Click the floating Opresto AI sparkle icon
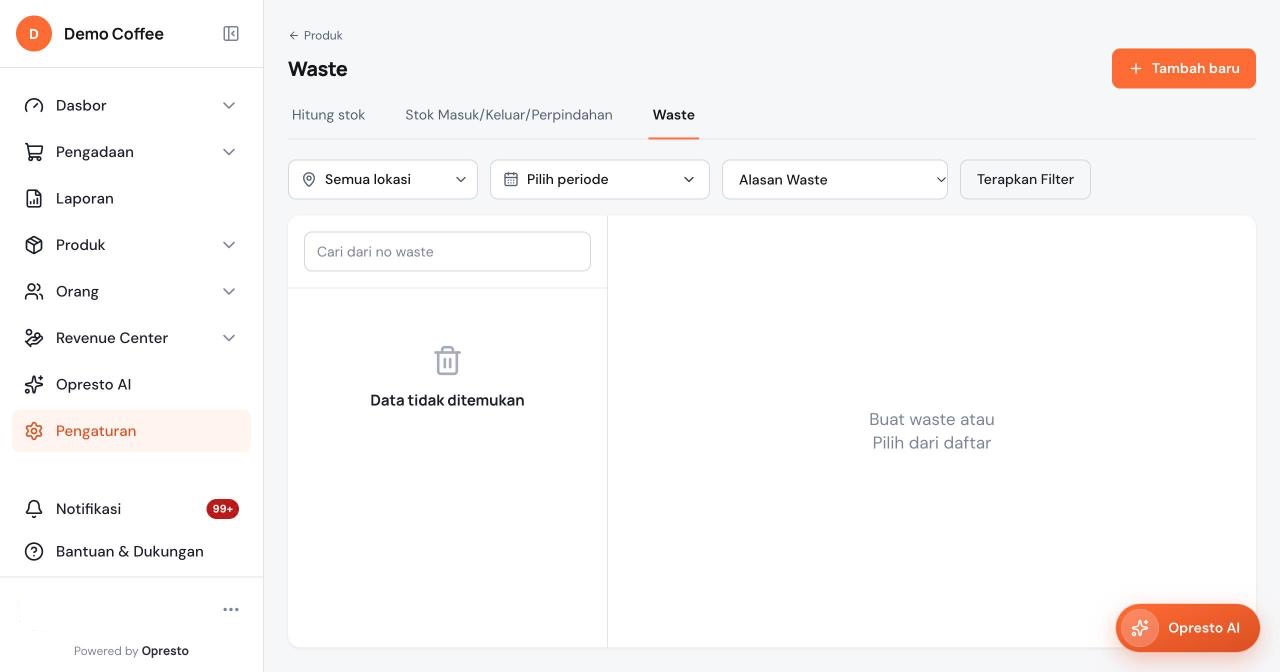The height and width of the screenshot is (672, 1280). click(1139, 628)
